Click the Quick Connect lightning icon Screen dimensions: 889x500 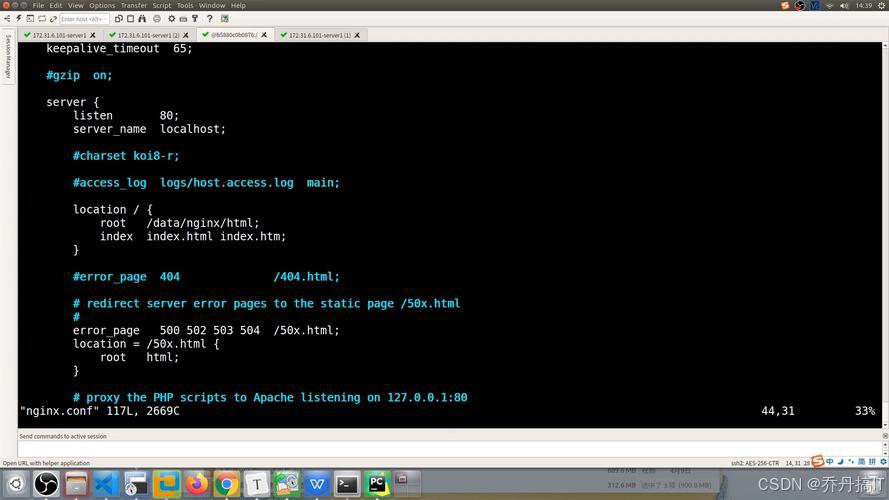19,19
